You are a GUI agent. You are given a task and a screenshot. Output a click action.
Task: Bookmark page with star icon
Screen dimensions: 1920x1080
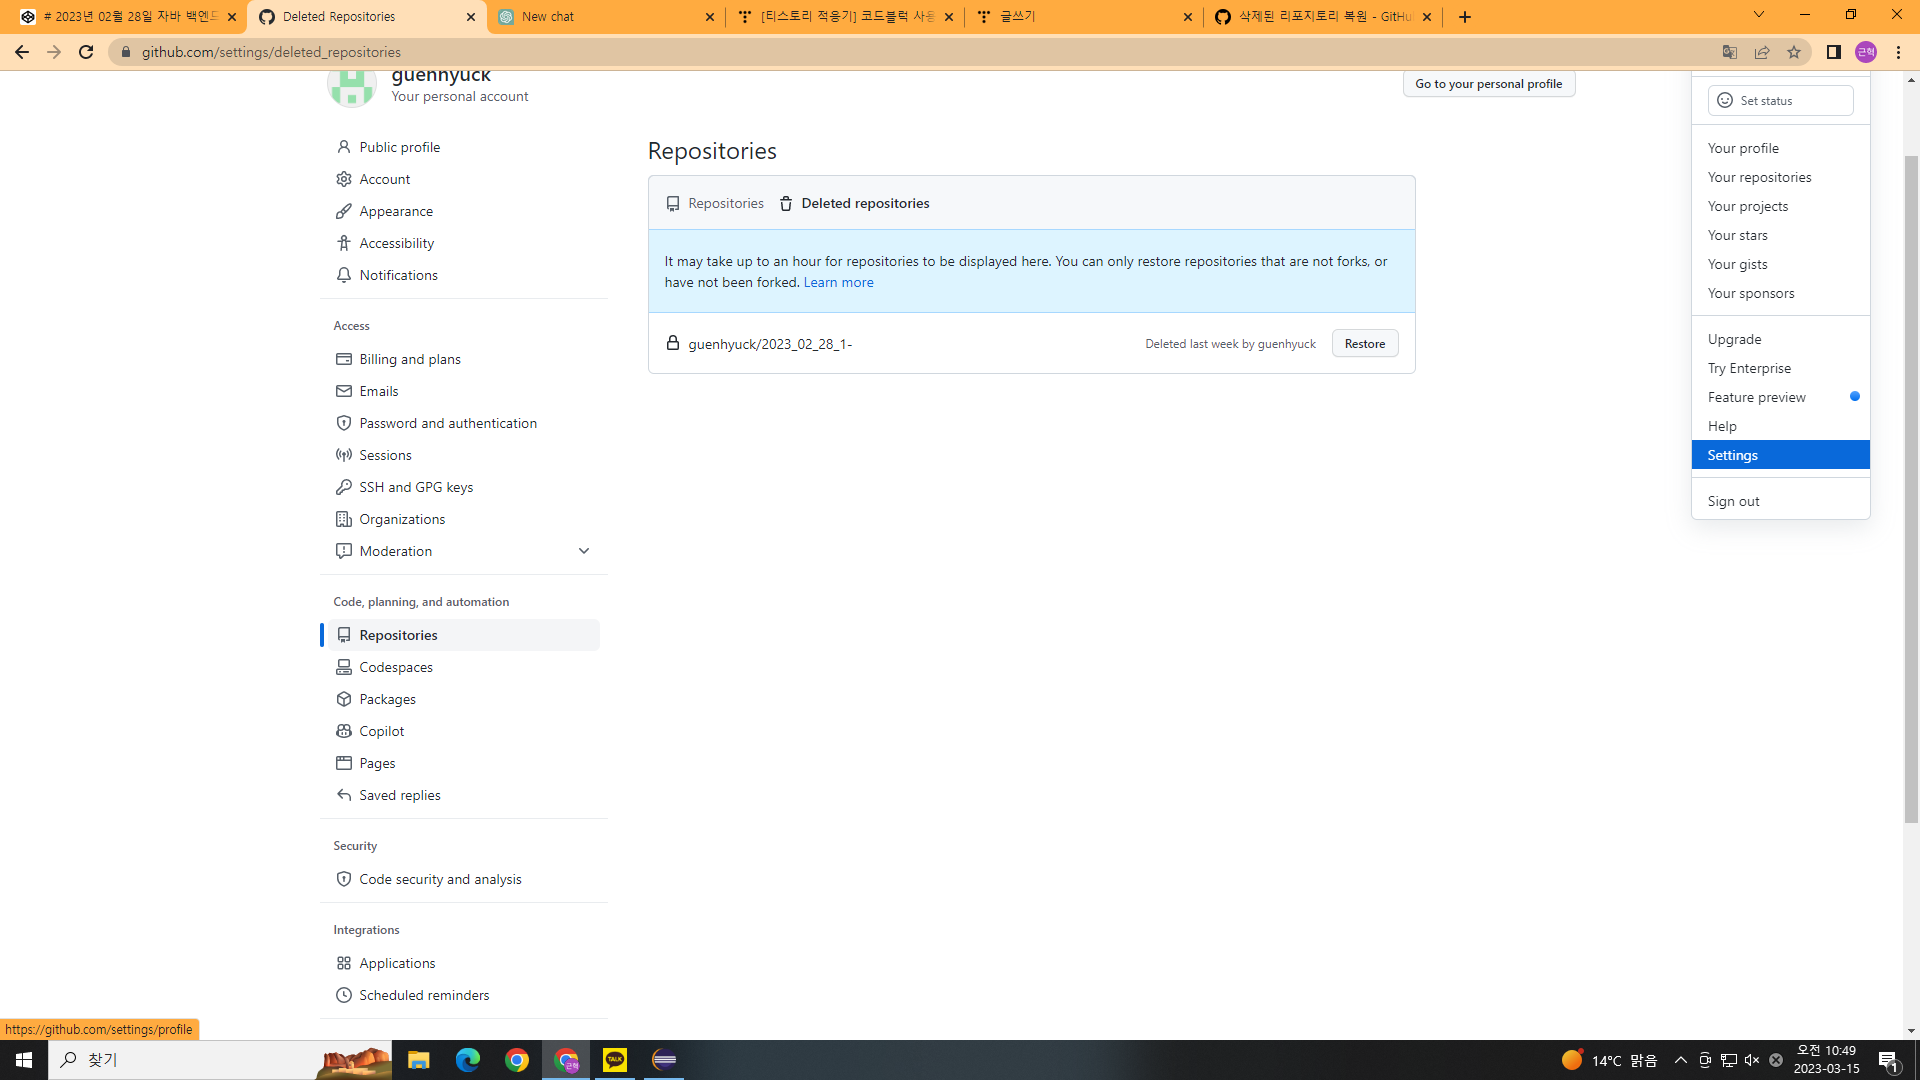point(1794,52)
